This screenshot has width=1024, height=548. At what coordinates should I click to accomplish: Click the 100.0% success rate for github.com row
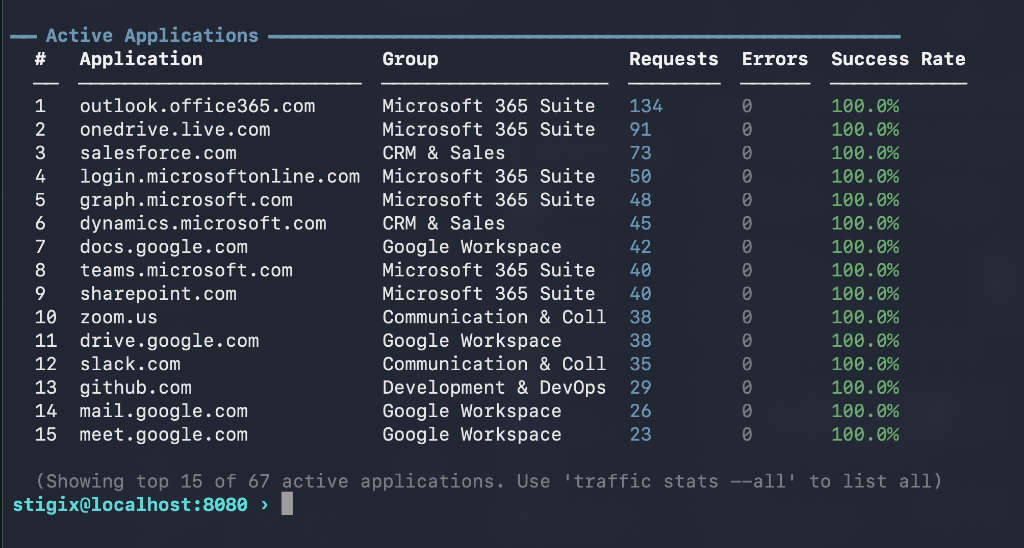[865, 388]
